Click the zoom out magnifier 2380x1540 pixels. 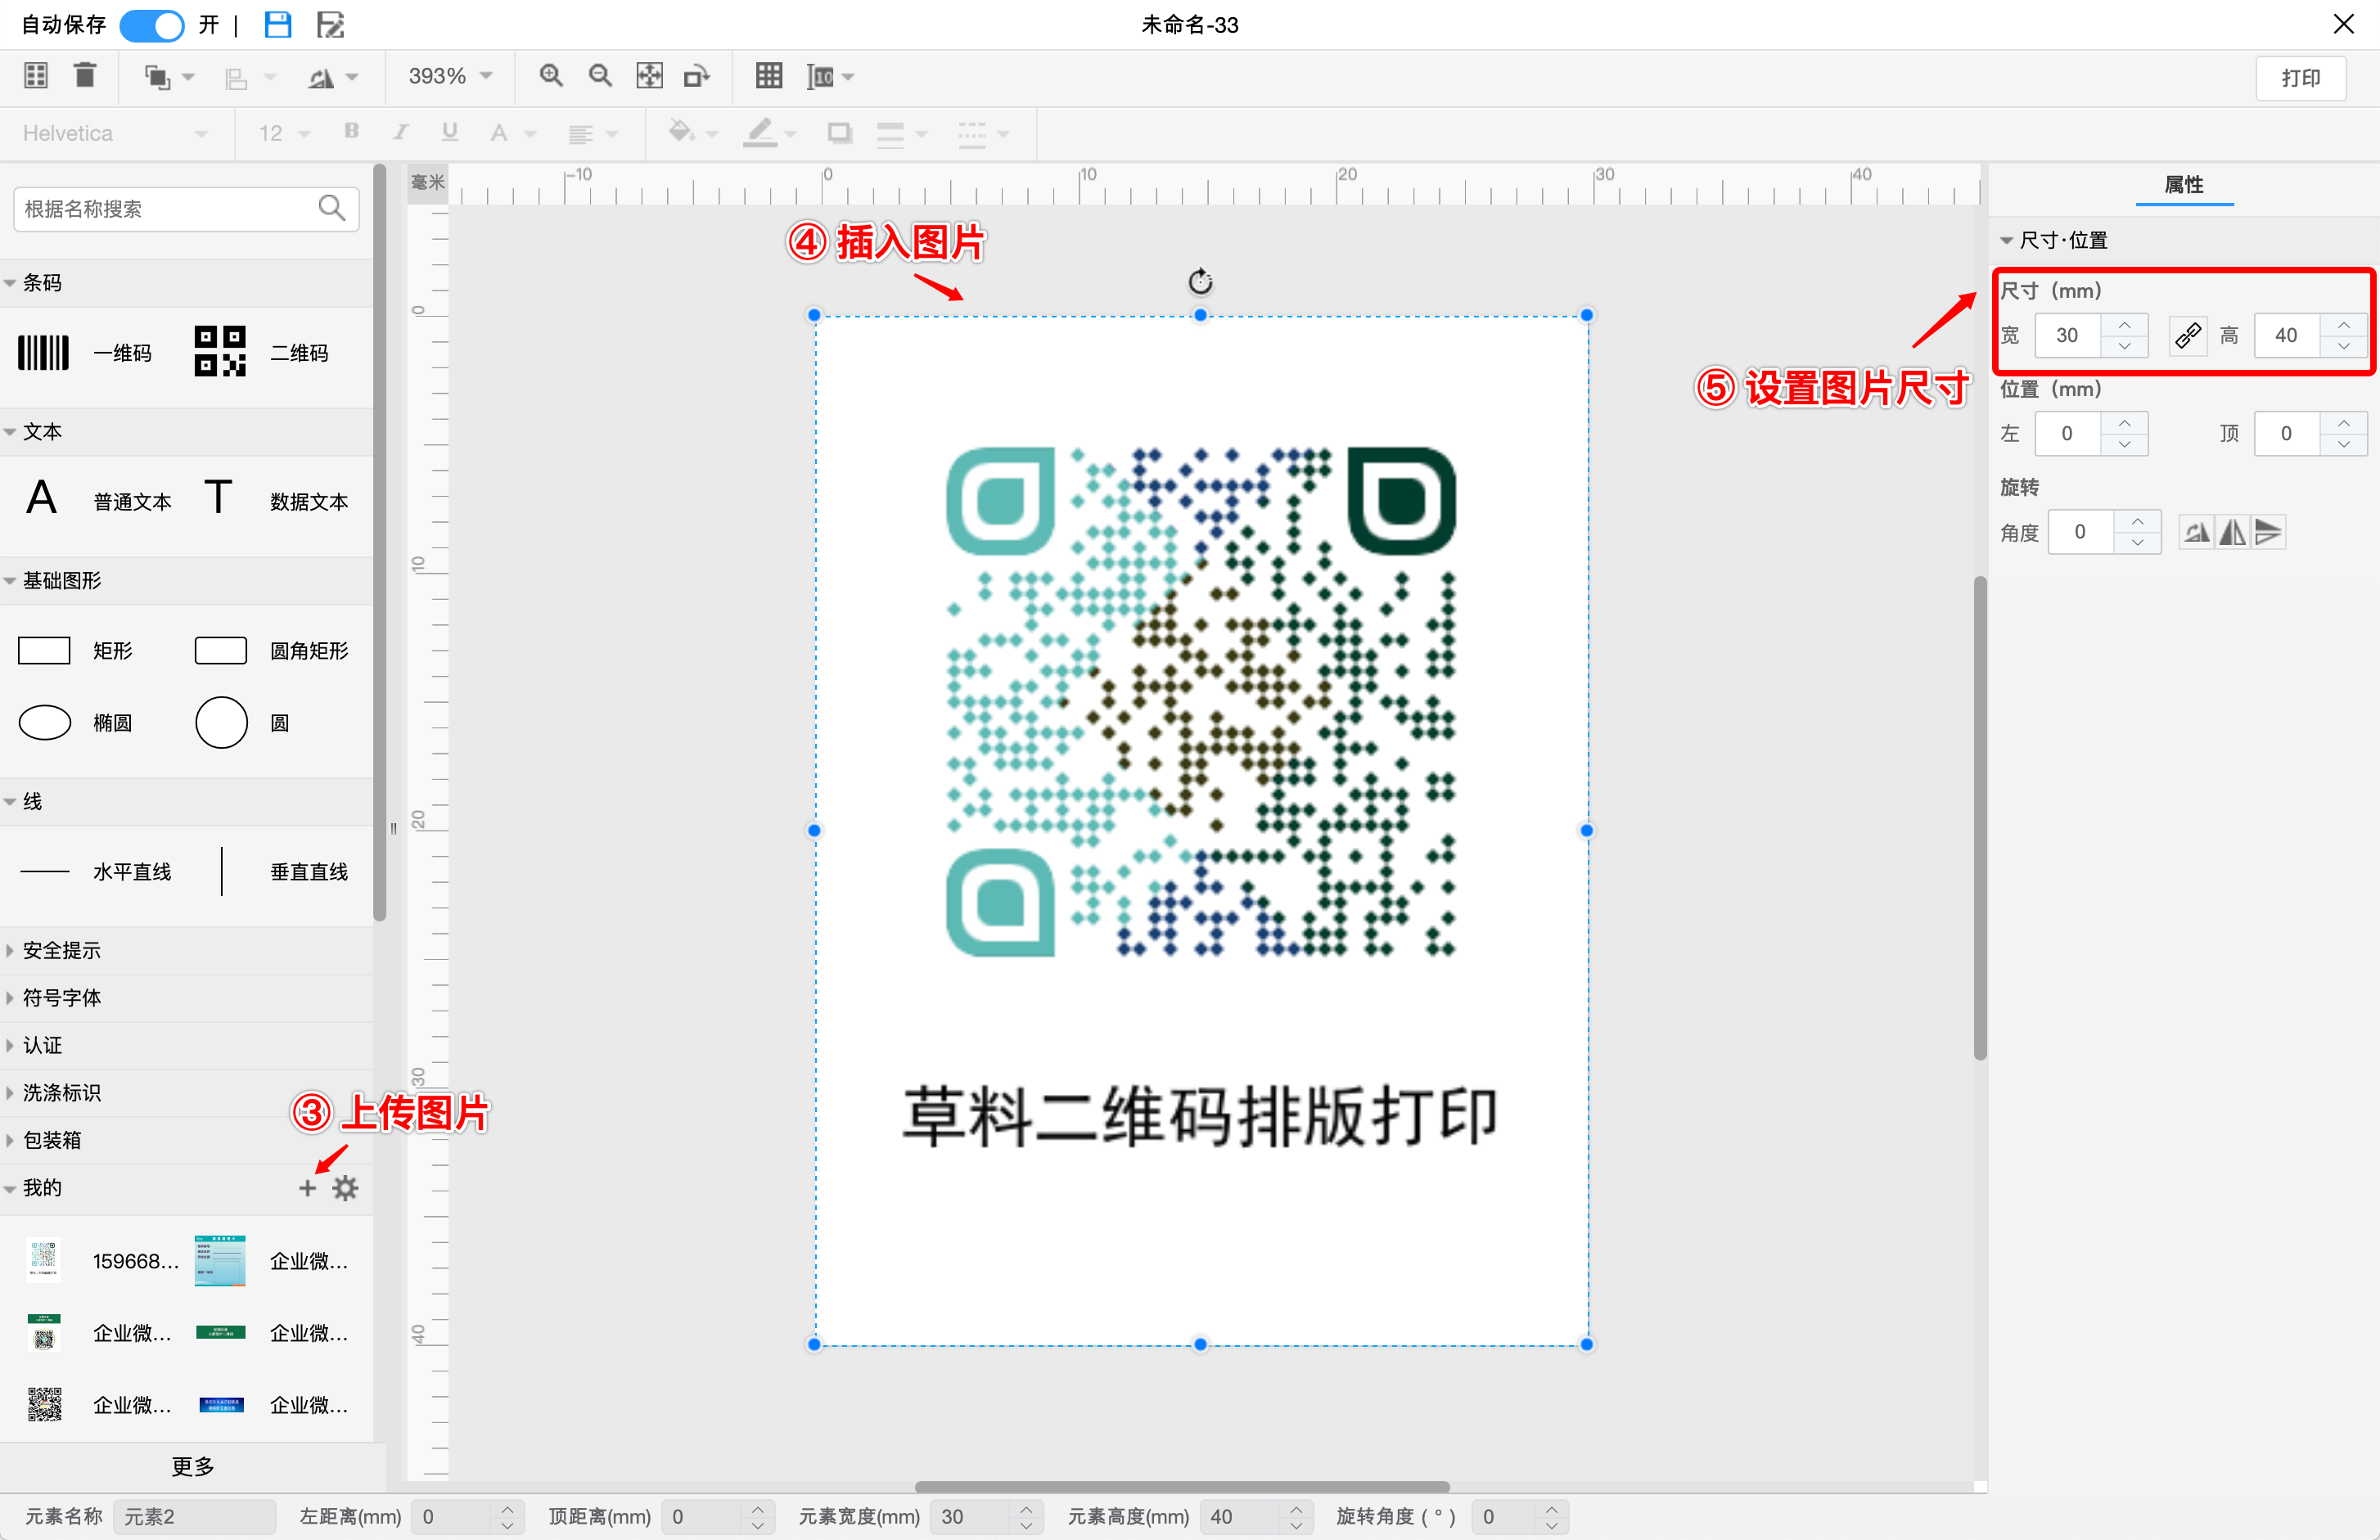click(600, 76)
